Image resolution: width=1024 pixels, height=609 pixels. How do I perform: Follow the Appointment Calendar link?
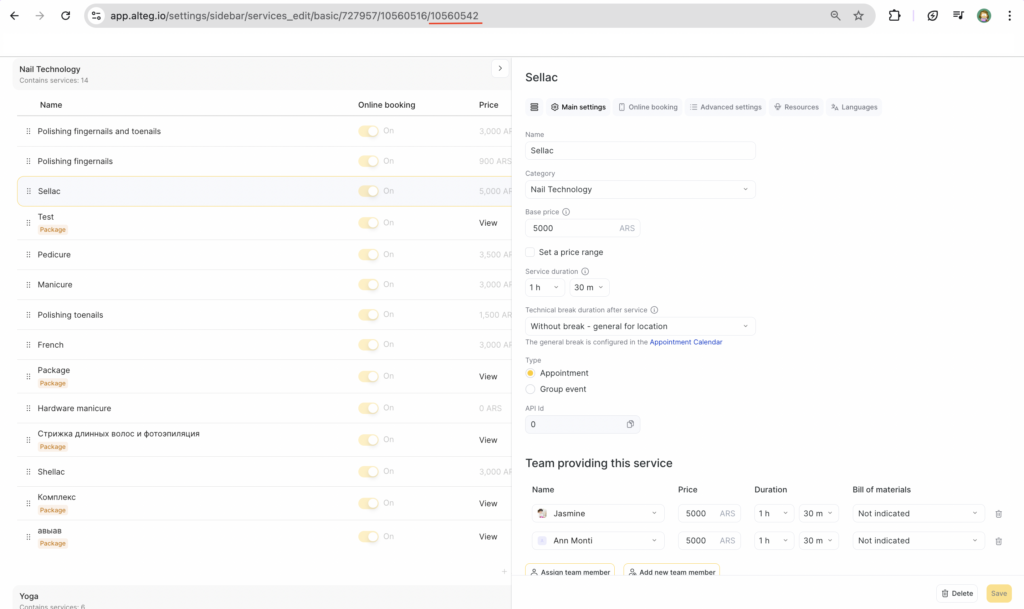(x=685, y=342)
